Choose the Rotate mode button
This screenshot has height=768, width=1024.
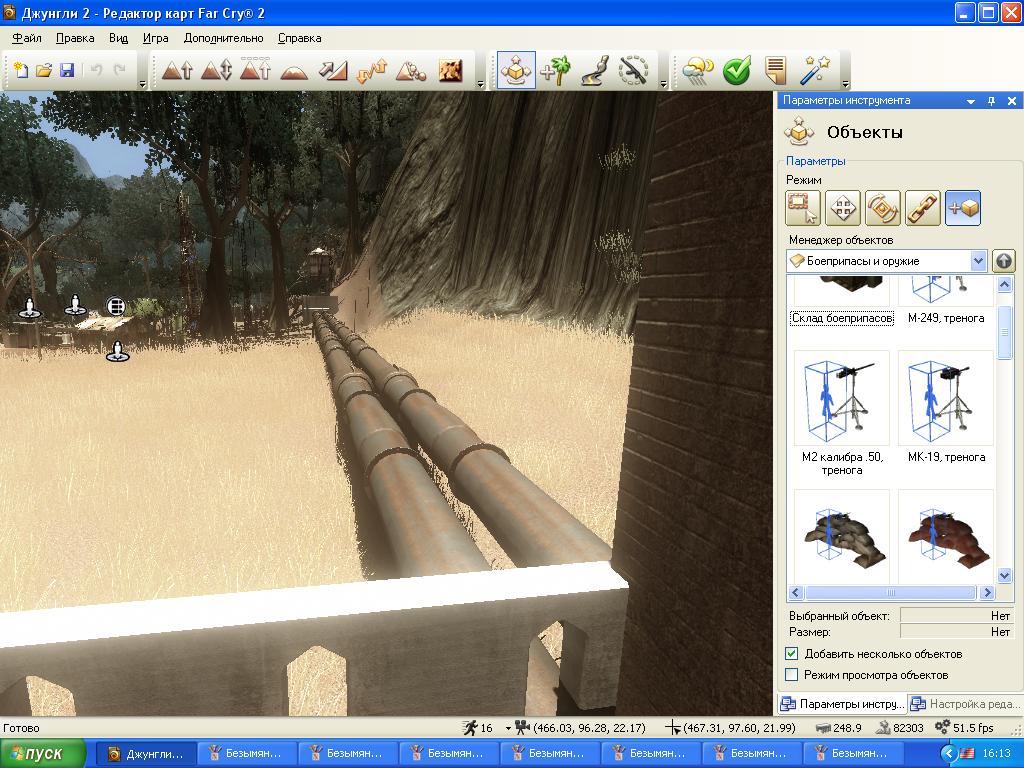(x=883, y=208)
